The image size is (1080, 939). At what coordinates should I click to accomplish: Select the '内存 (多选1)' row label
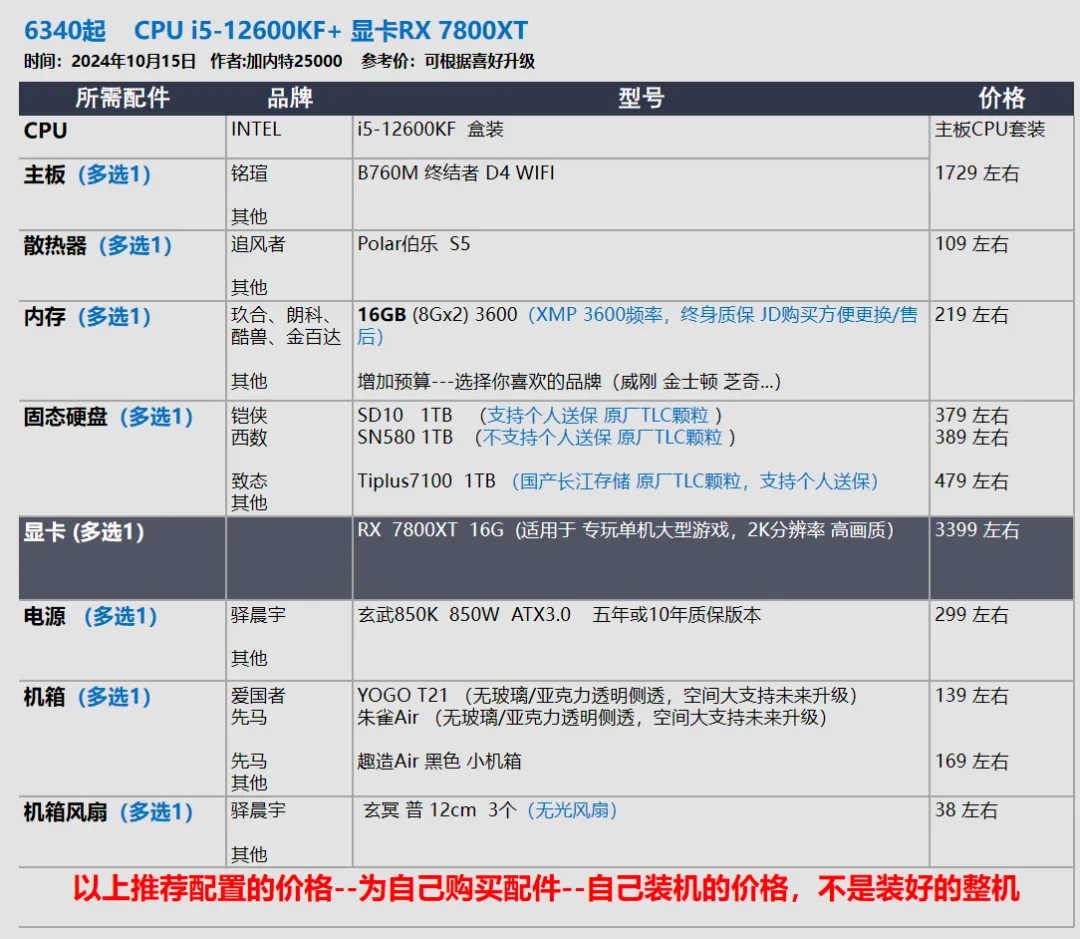pyautogui.click(x=87, y=316)
